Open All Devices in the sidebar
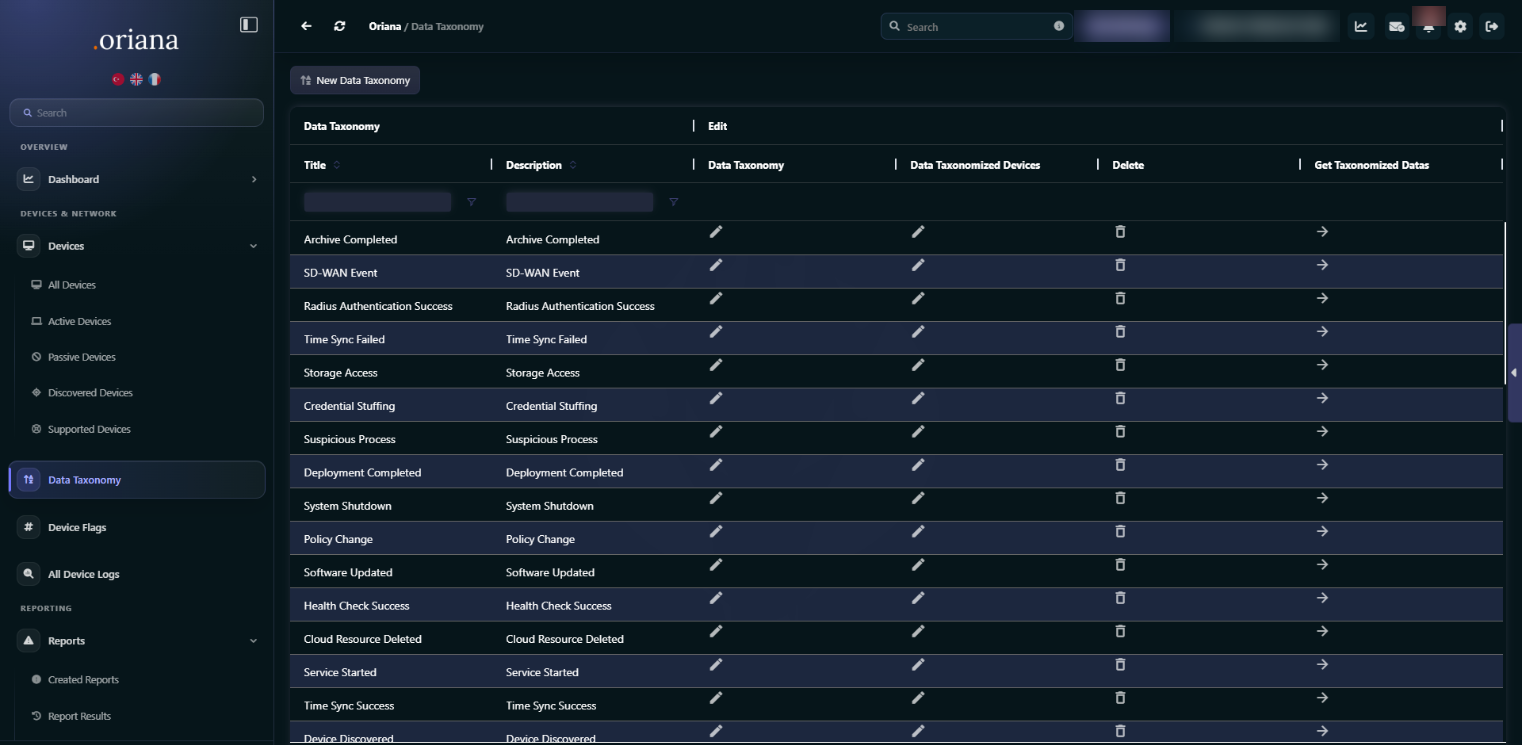Screen dimensions: 1522x745 click(72, 285)
